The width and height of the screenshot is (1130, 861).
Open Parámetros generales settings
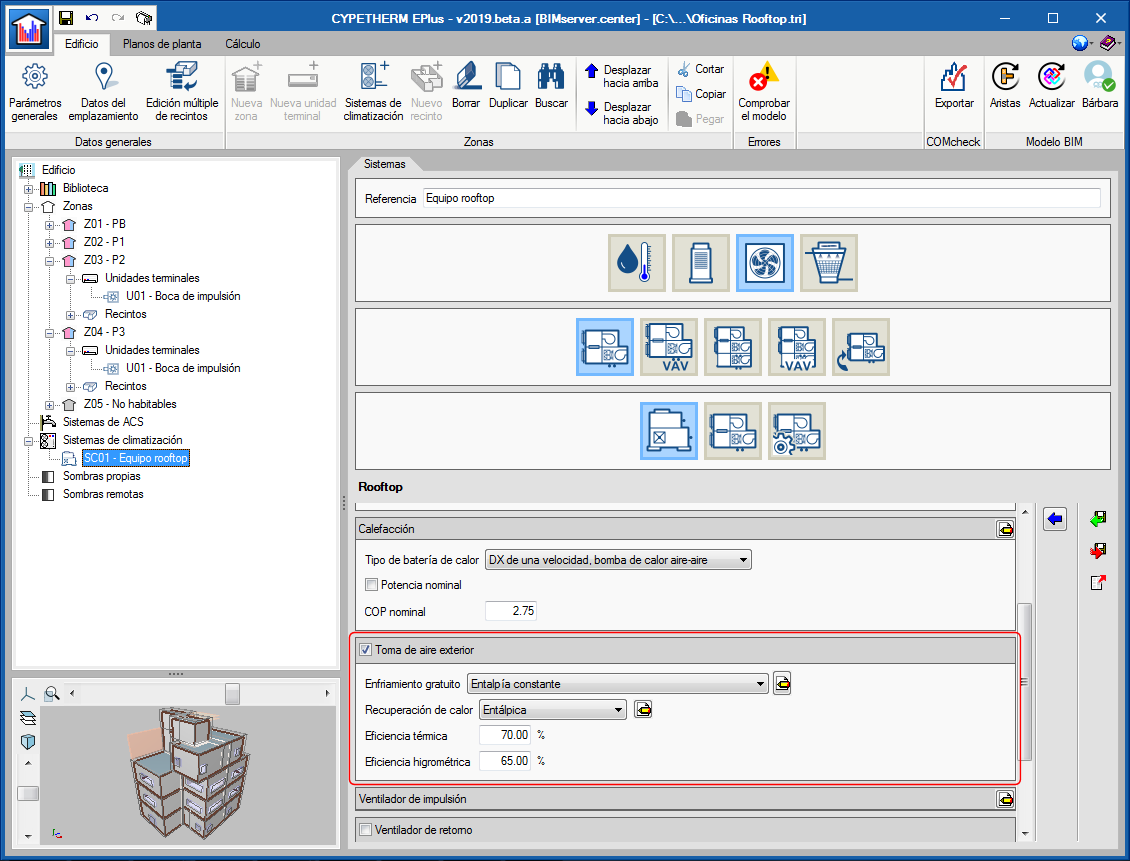click(x=35, y=92)
